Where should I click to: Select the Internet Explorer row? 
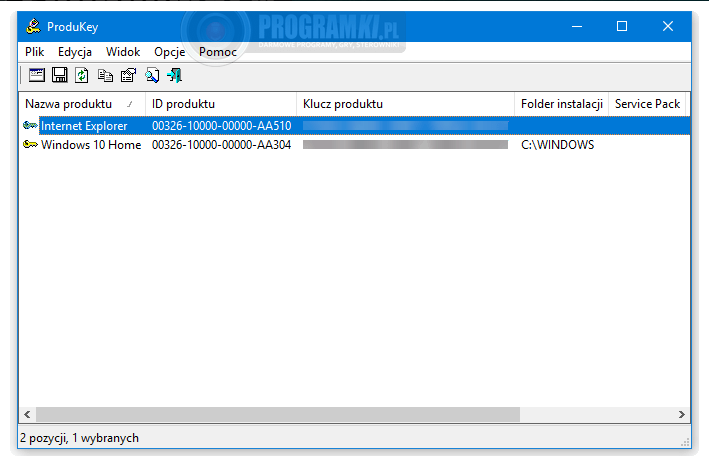tap(354, 126)
